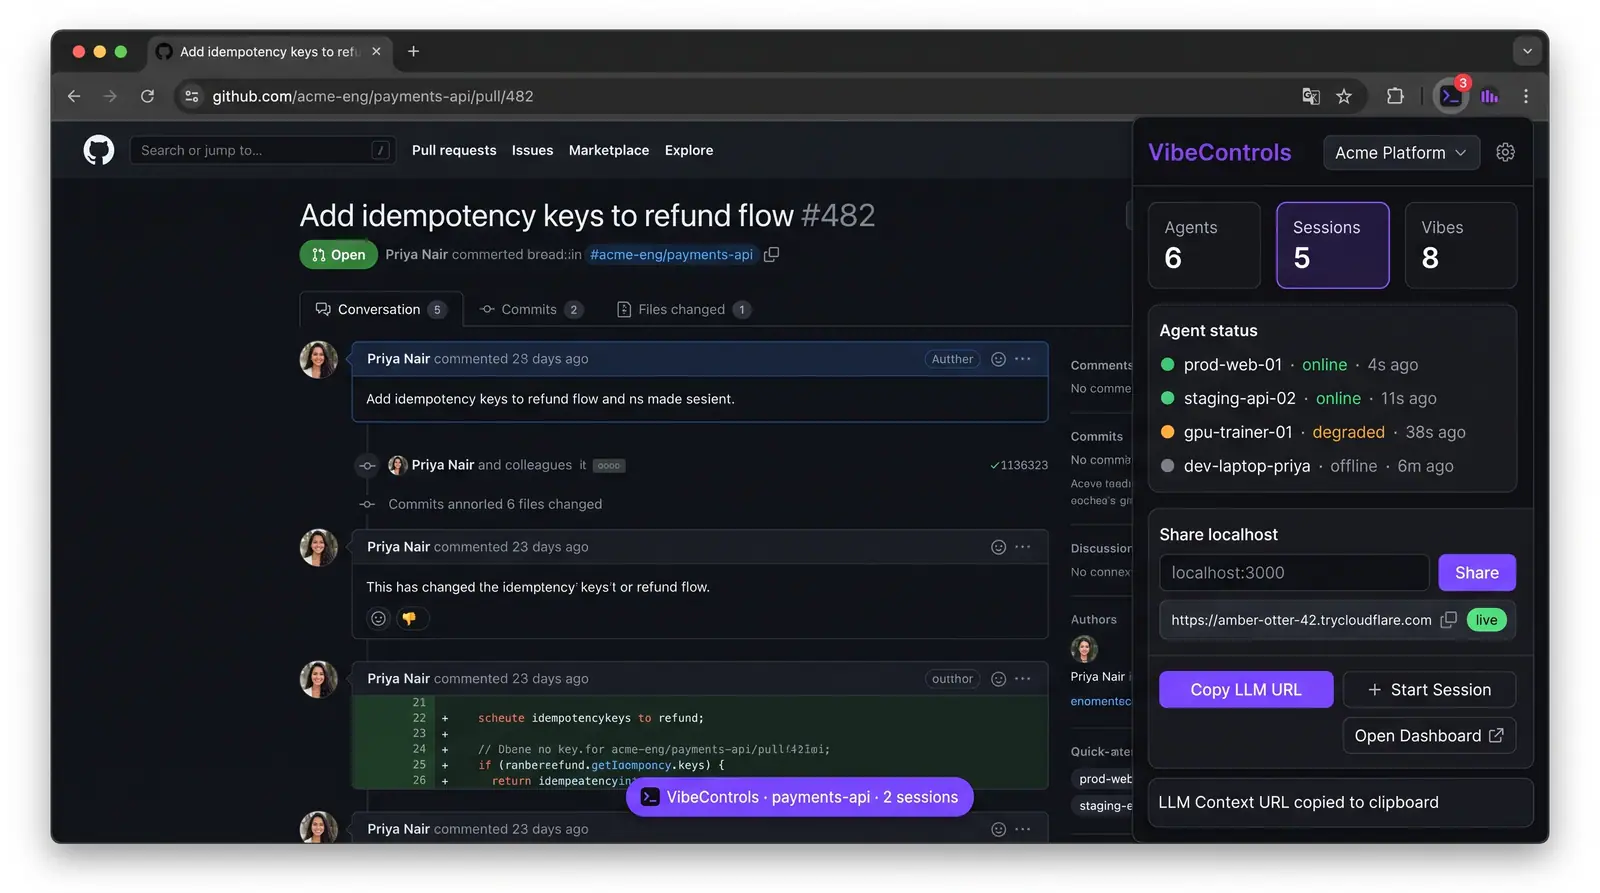Click the live status badge
The width and height of the screenshot is (1600, 893).
tap(1487, 620)
